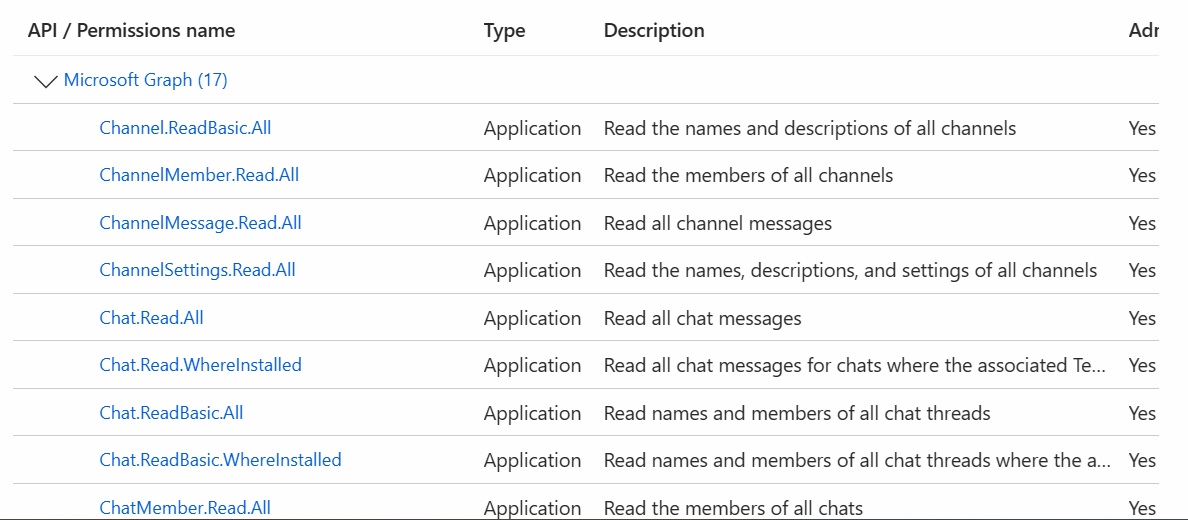Click Yes value in Channel.ReadBasic.All row
1188x520 pixels.
point(1142,128)
